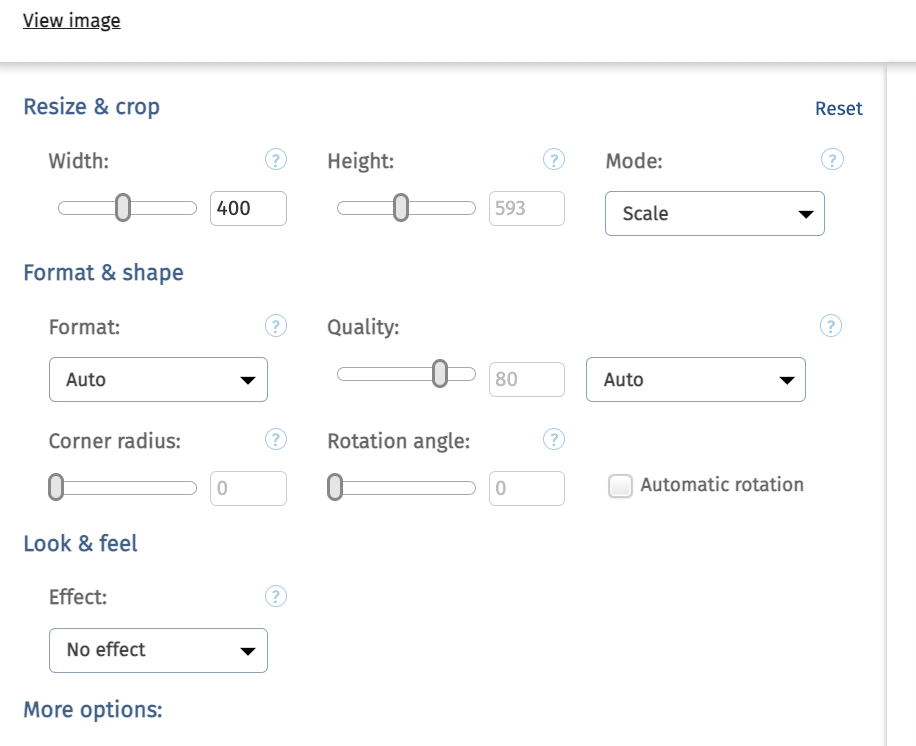Viewport: 916px width, 746px height.
Task: Show help for Rotation angle
Action: pos(554,440)
